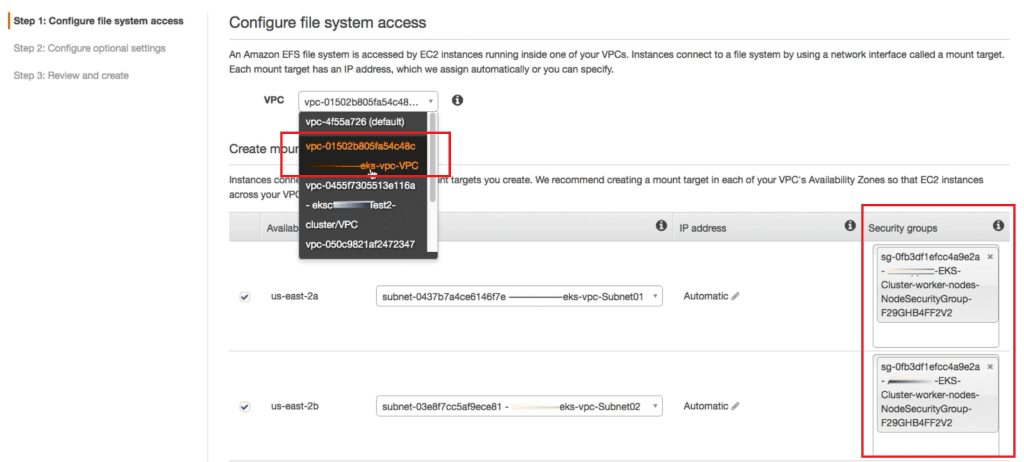Click the us-east-2b zone label

pyautogui.click(x=295, y=406)
